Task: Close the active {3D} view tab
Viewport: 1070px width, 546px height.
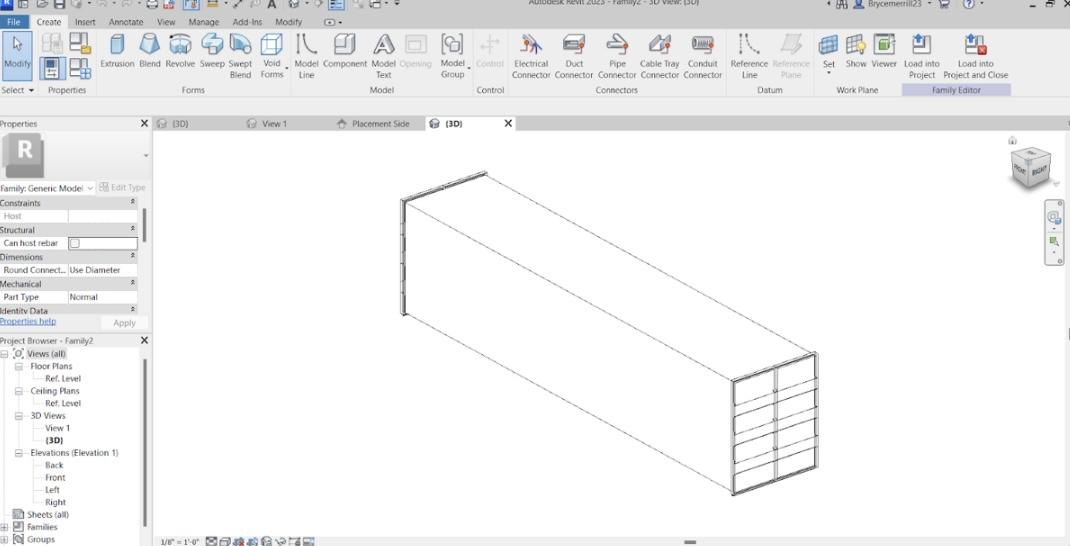Action: point(508,124)
